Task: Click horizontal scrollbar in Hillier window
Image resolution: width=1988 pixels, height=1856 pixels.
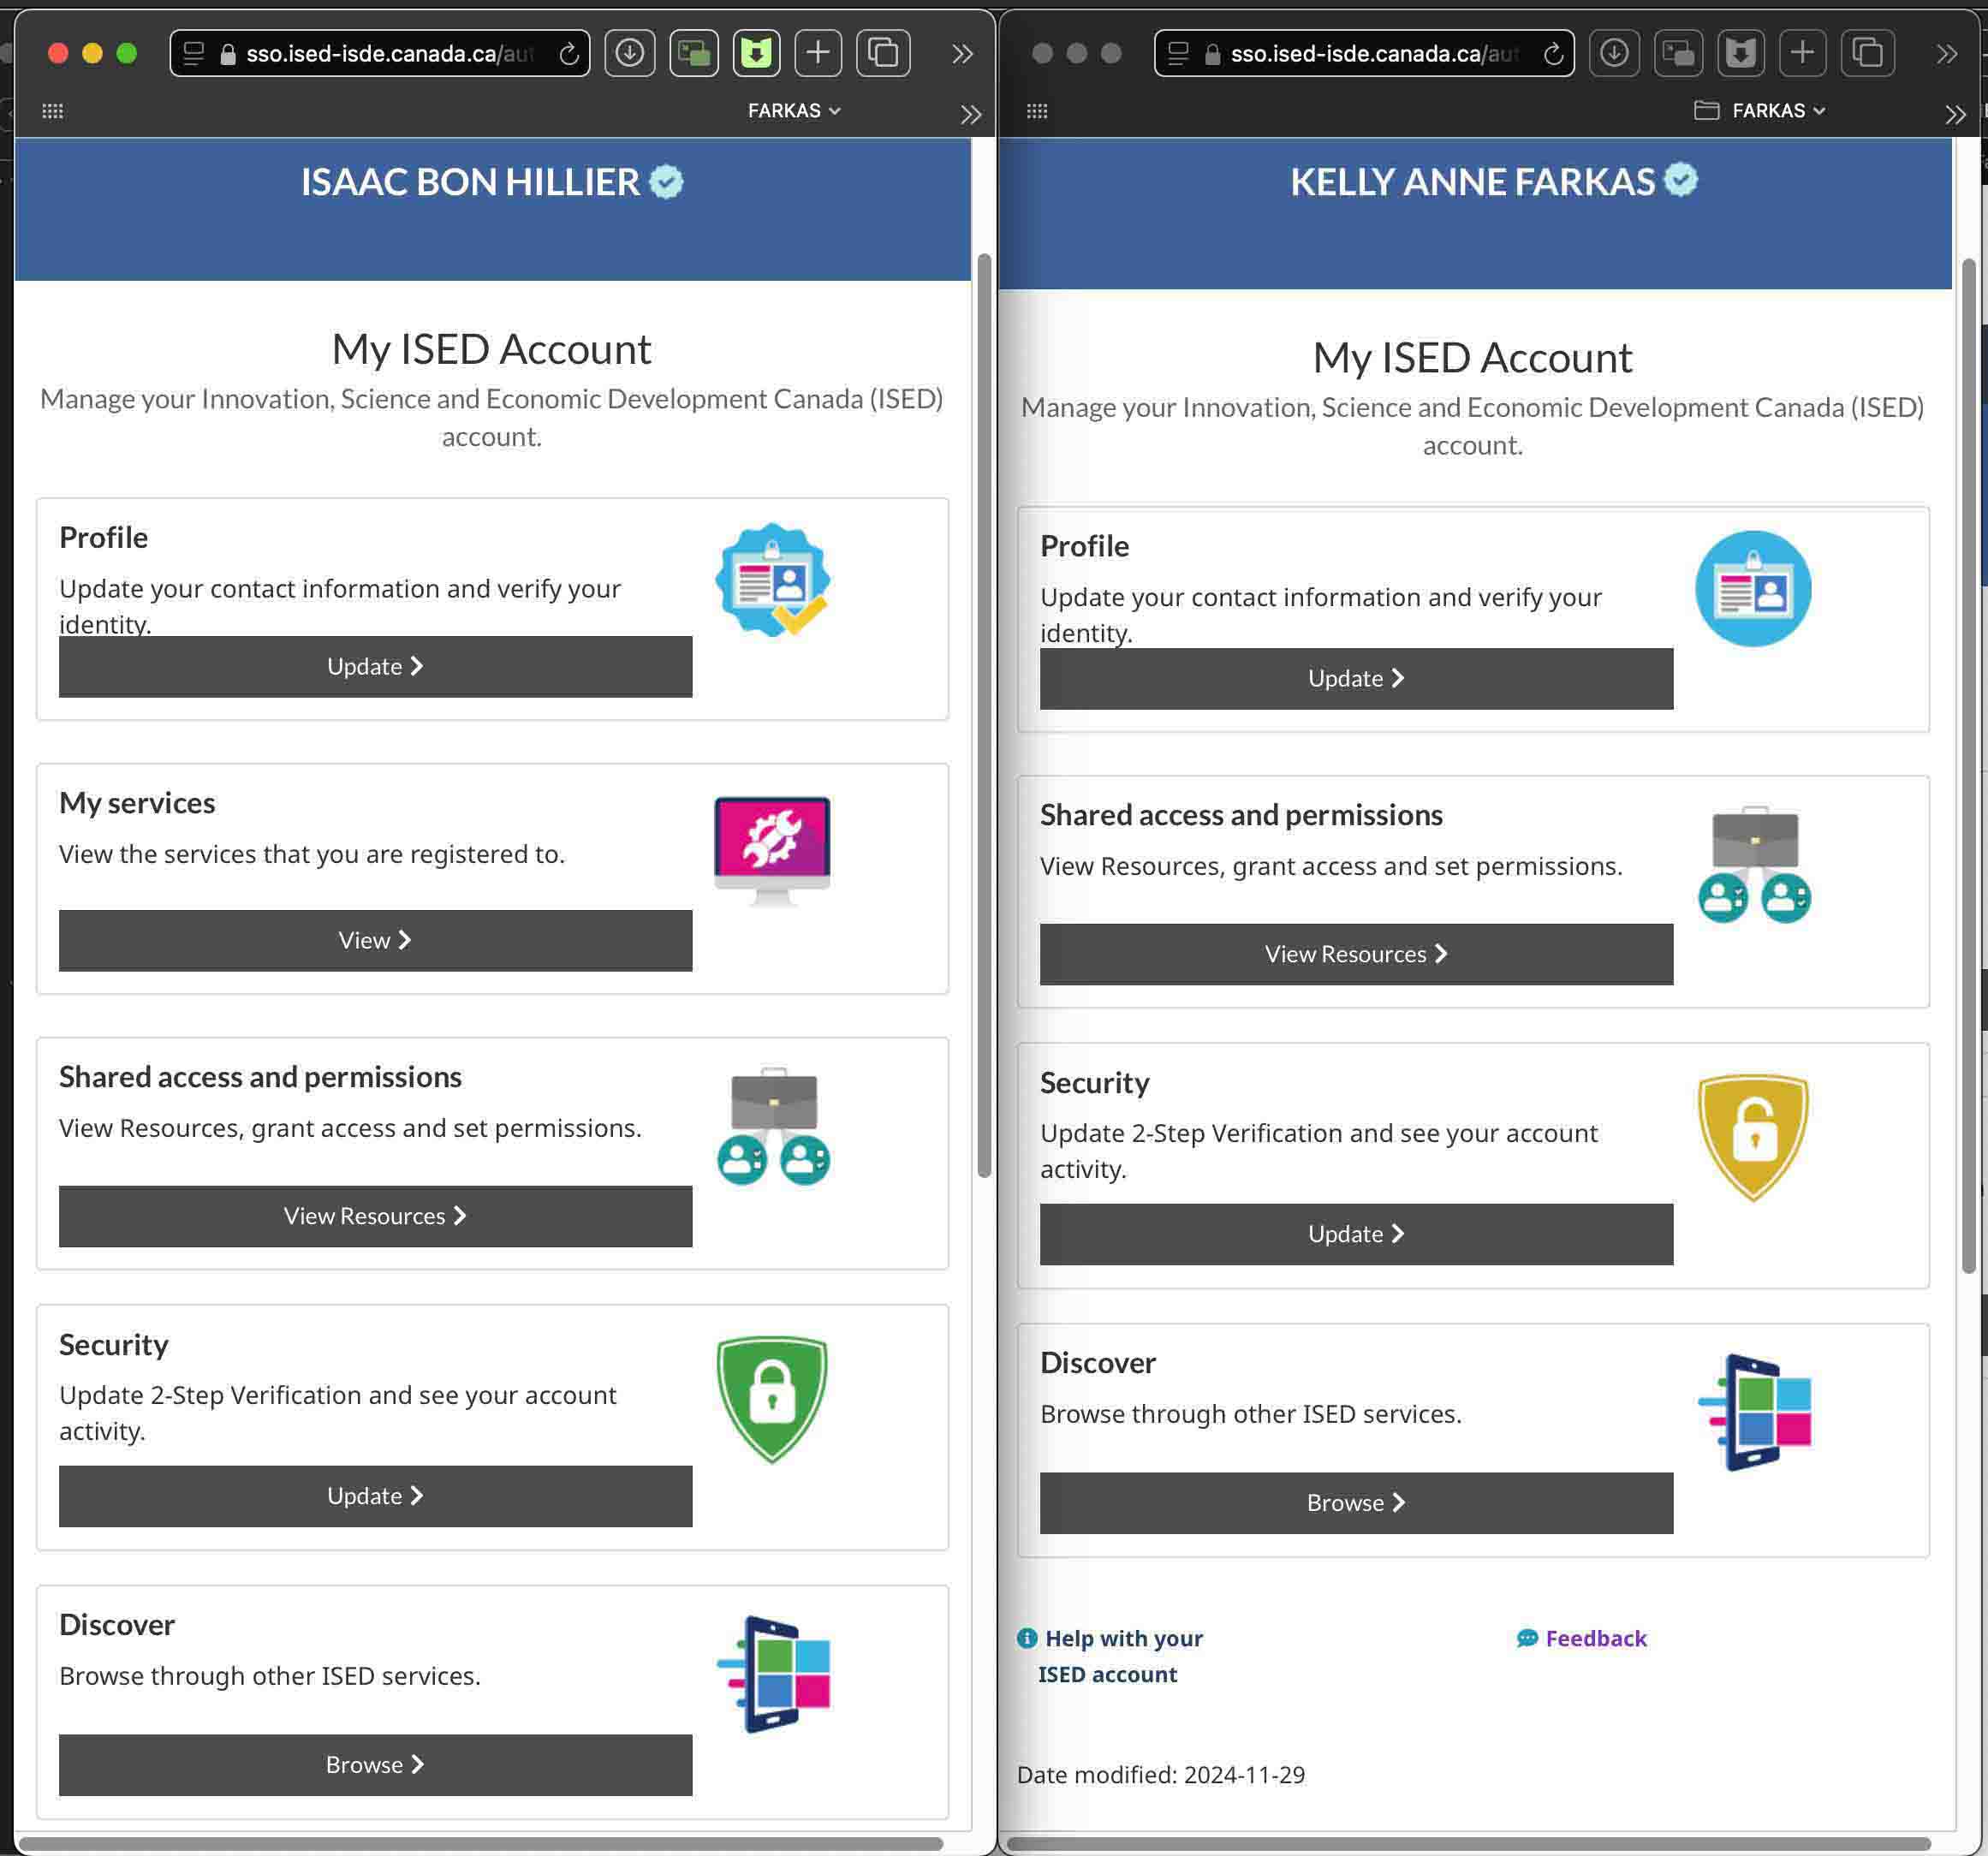Action: 481,1843
